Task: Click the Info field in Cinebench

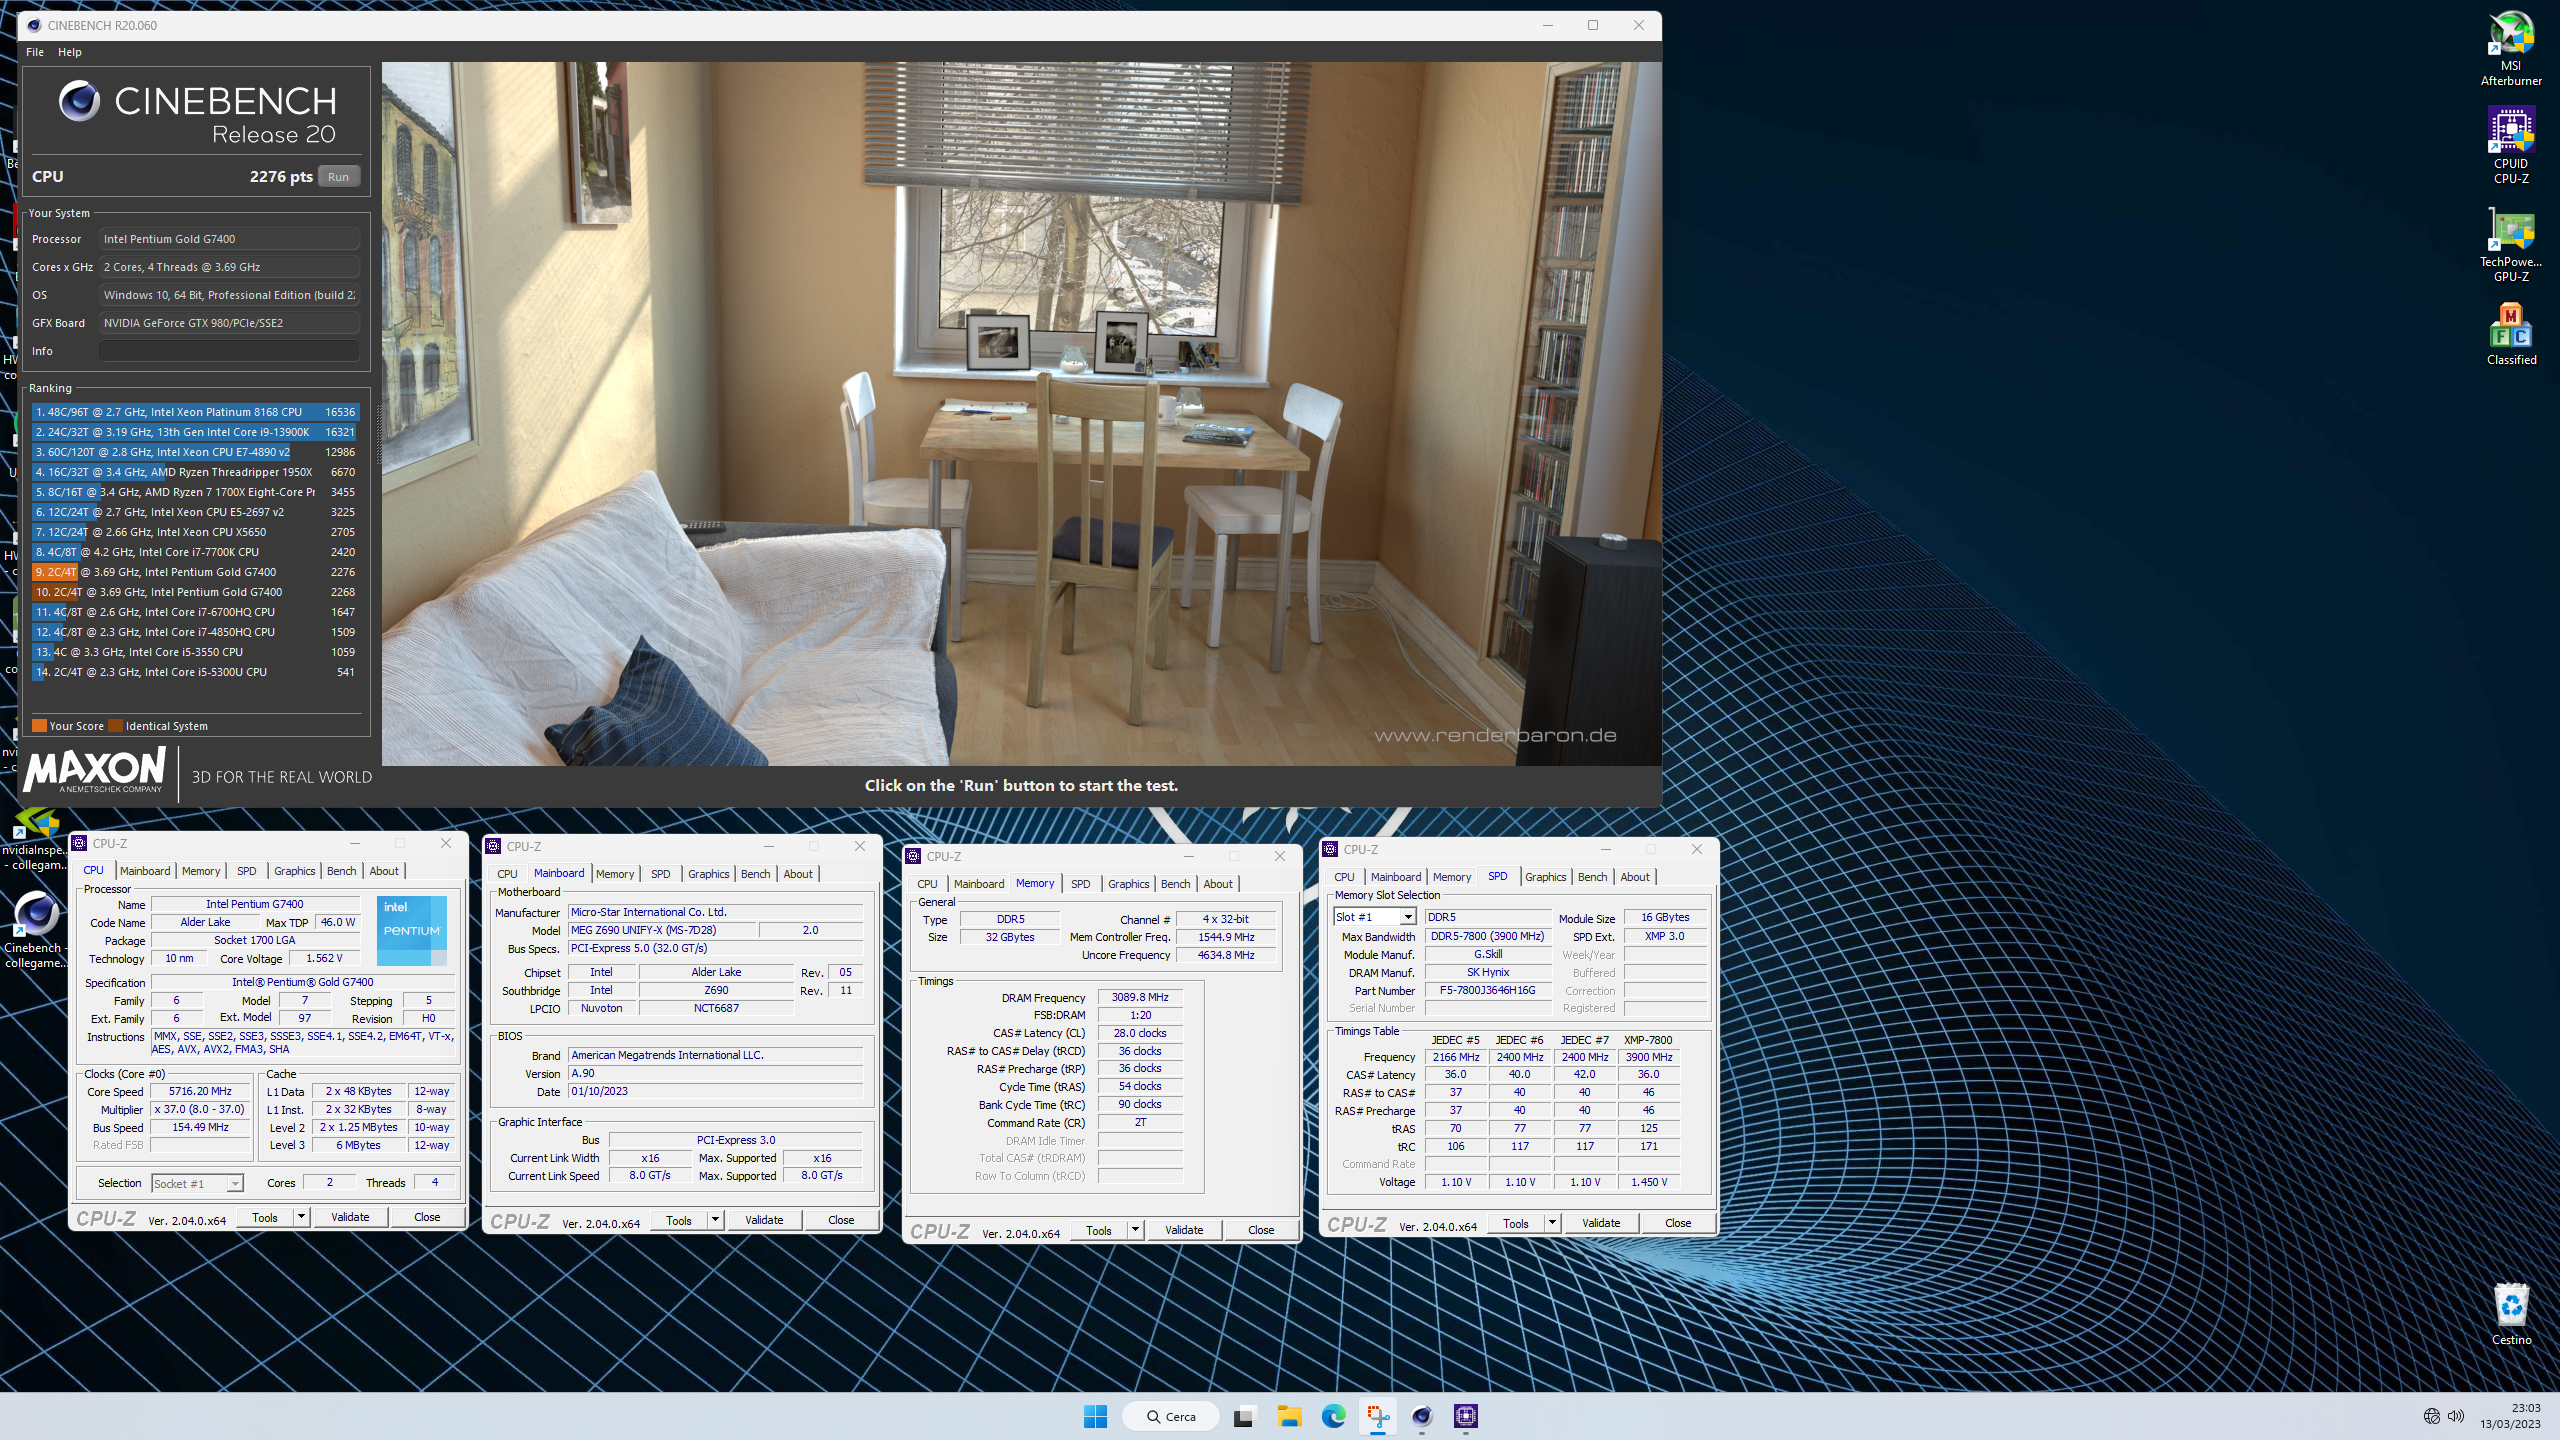Action: pos(229,351)
